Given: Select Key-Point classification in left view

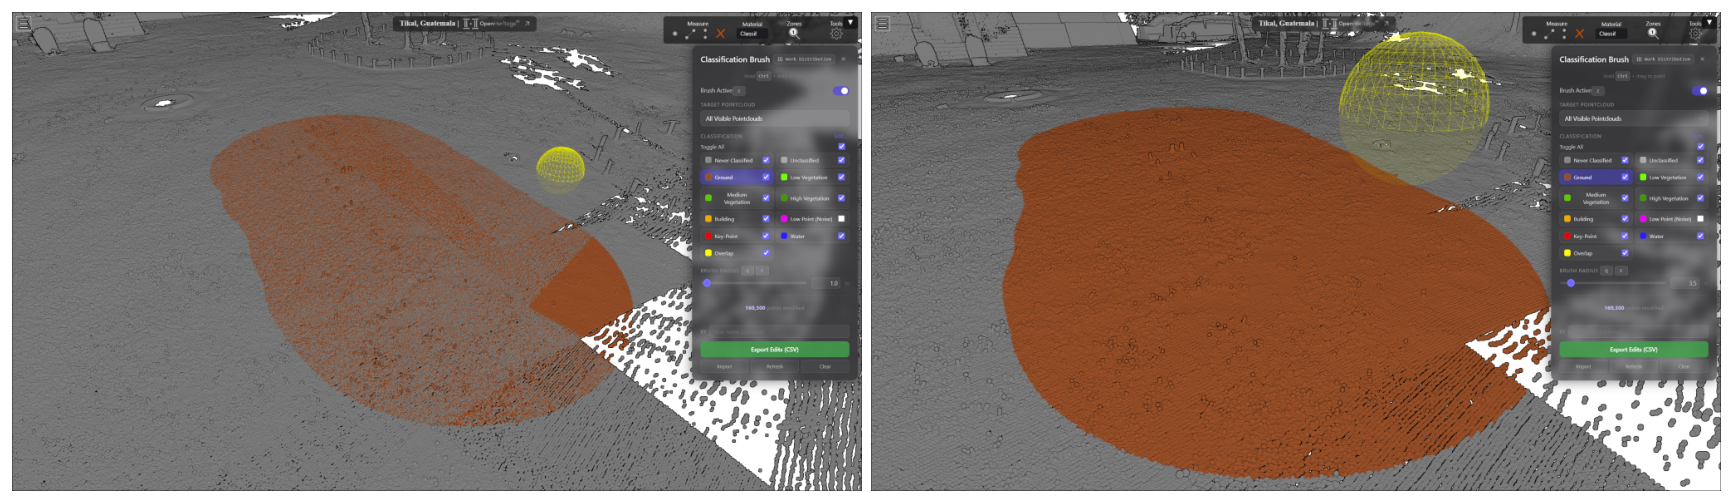Looking at the screenshot, I should pyautogui.click(x=736, y=236).
